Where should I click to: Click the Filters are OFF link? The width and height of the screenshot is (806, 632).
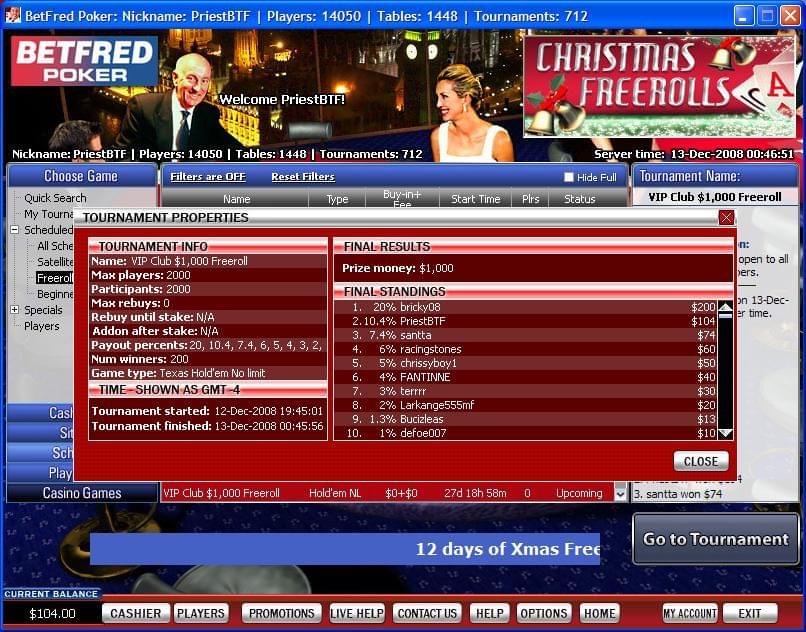208,177
